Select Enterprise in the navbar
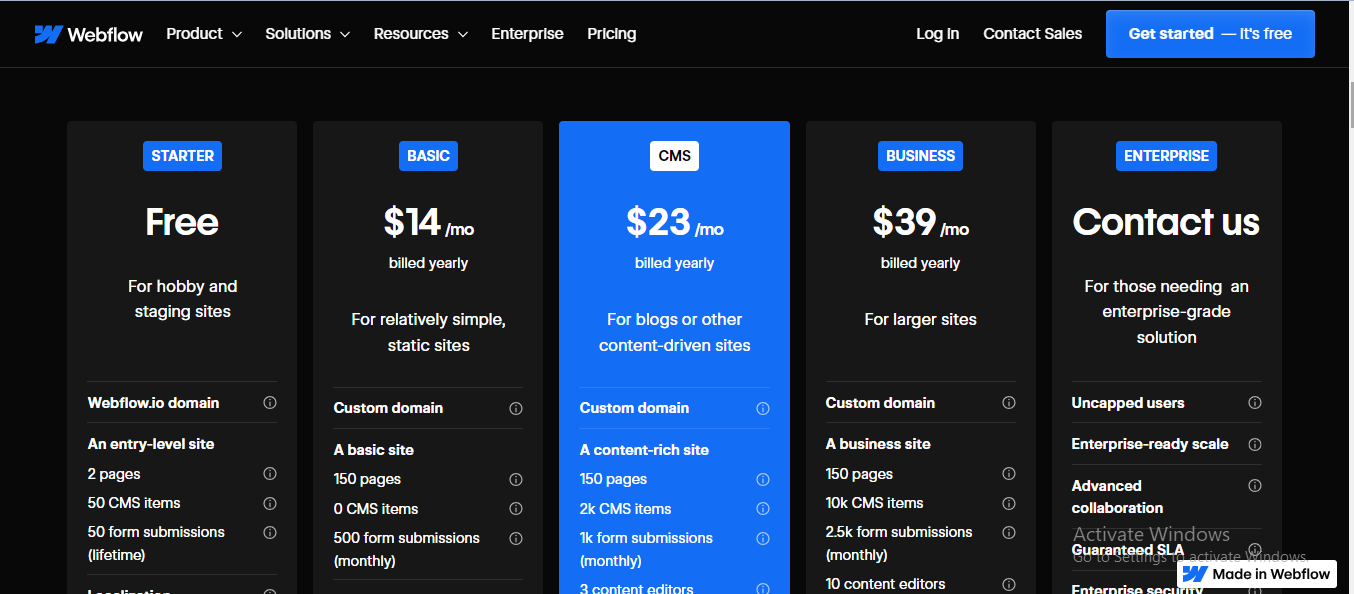The image size is (1354, 594). pyautogui.click(x=527, y=33)
